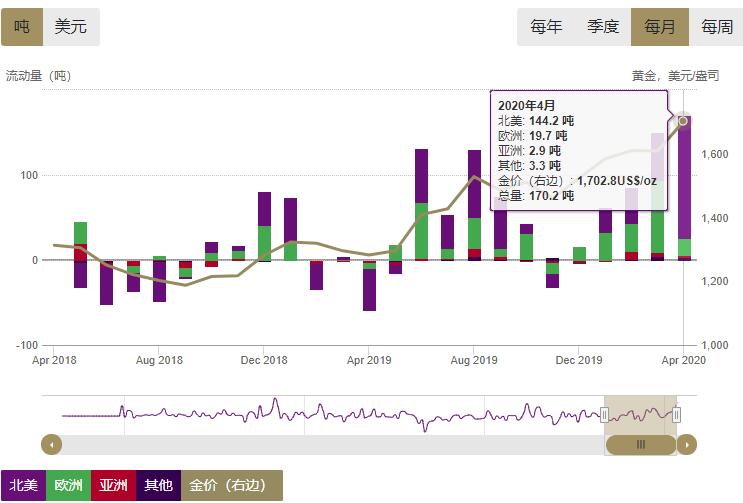The height and width of the screenshot is (503, 743).
Task: Click the 总量: 170.2 吨 tooltip line
Action: [x=536, y=196]
